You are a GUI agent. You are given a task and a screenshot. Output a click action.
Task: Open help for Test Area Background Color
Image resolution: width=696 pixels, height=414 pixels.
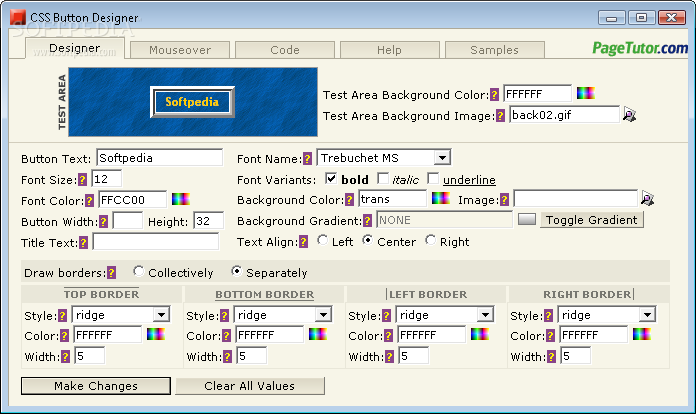494,95
